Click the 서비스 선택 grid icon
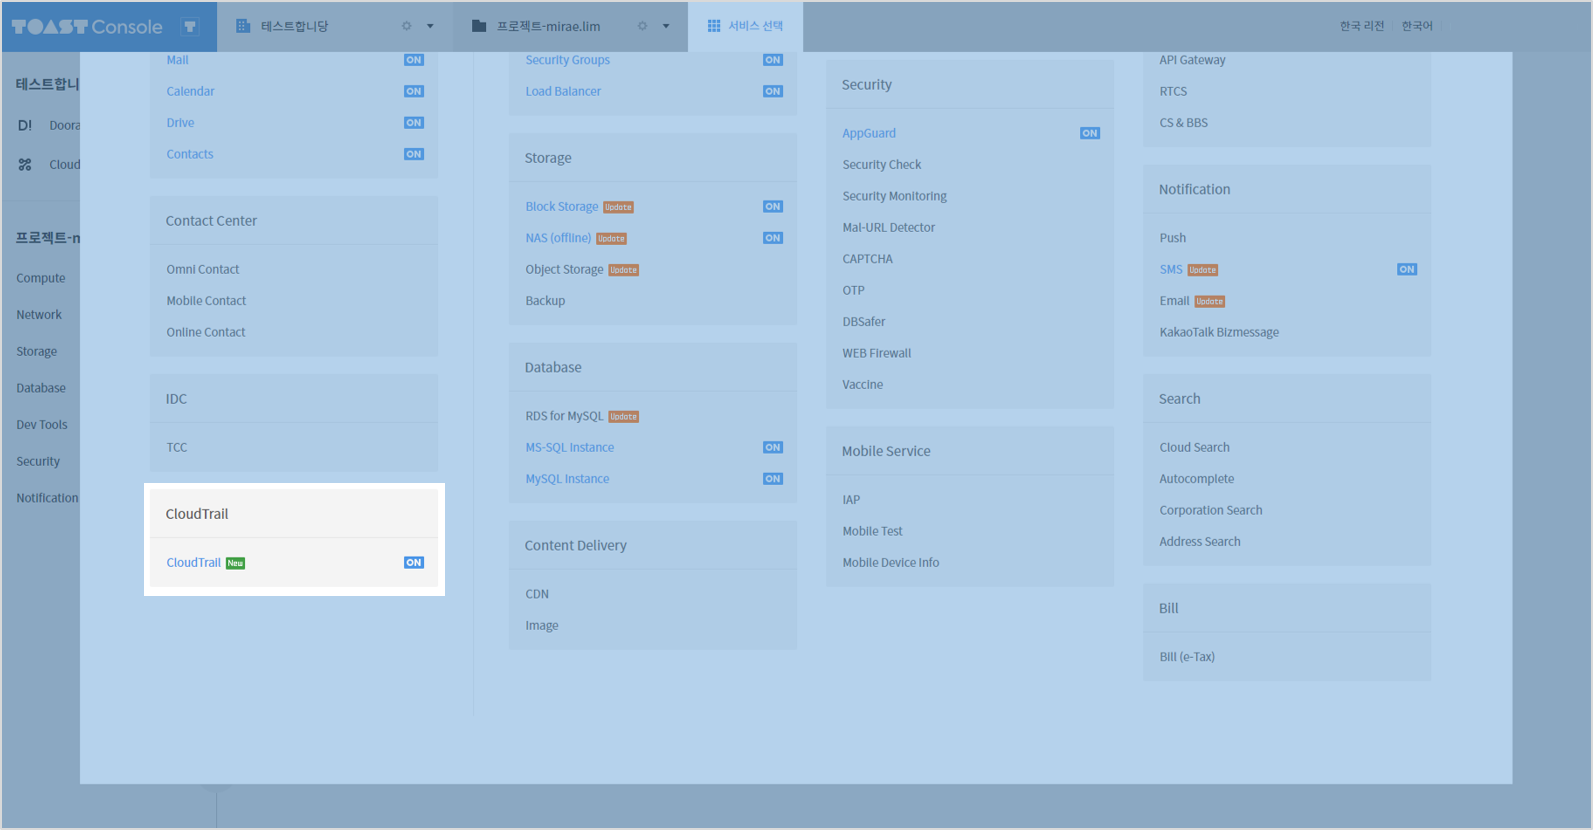Viewport: 1593px width, 830px height. (x=714, y=26)
